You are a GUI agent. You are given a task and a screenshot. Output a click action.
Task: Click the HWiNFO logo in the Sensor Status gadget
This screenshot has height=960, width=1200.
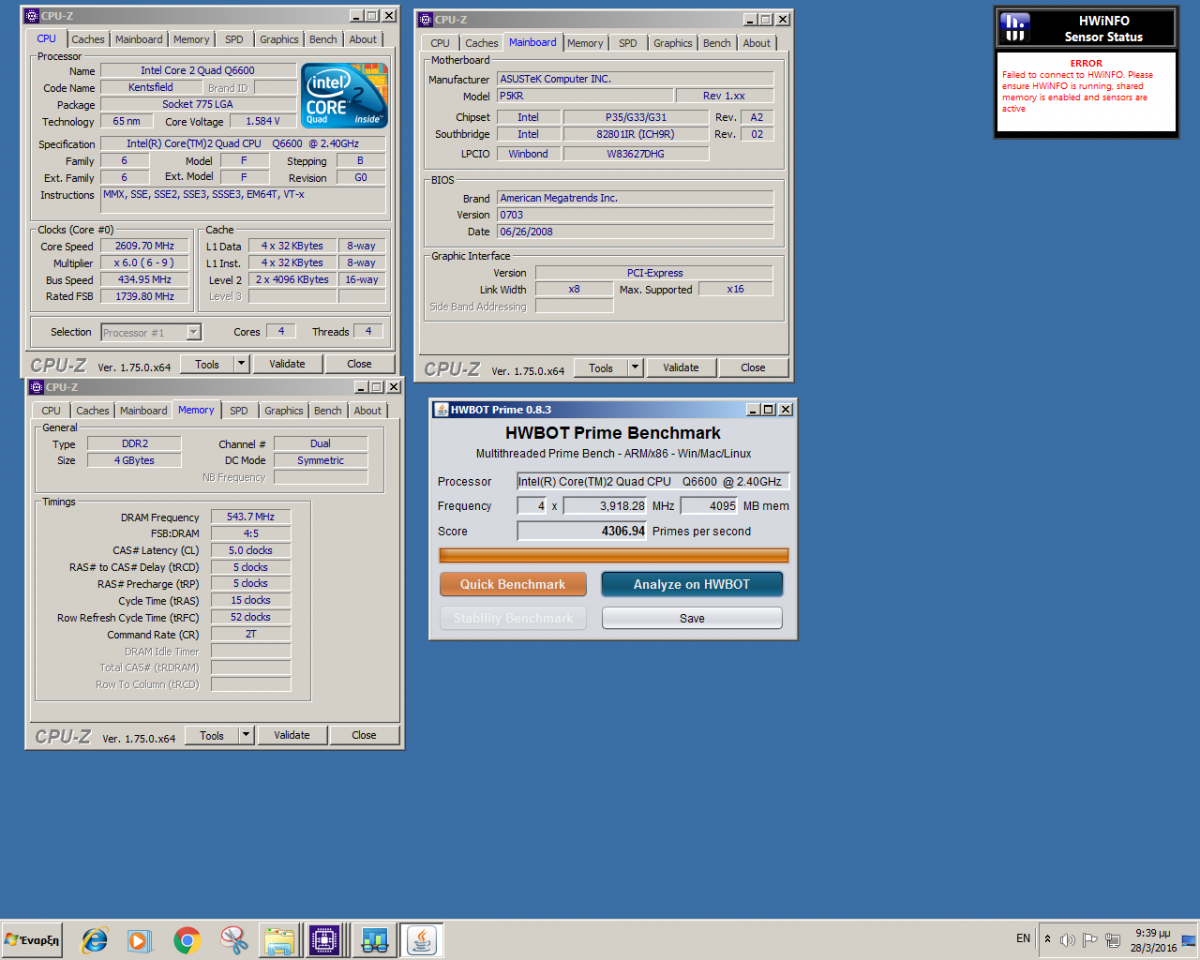click(1016, 27)
